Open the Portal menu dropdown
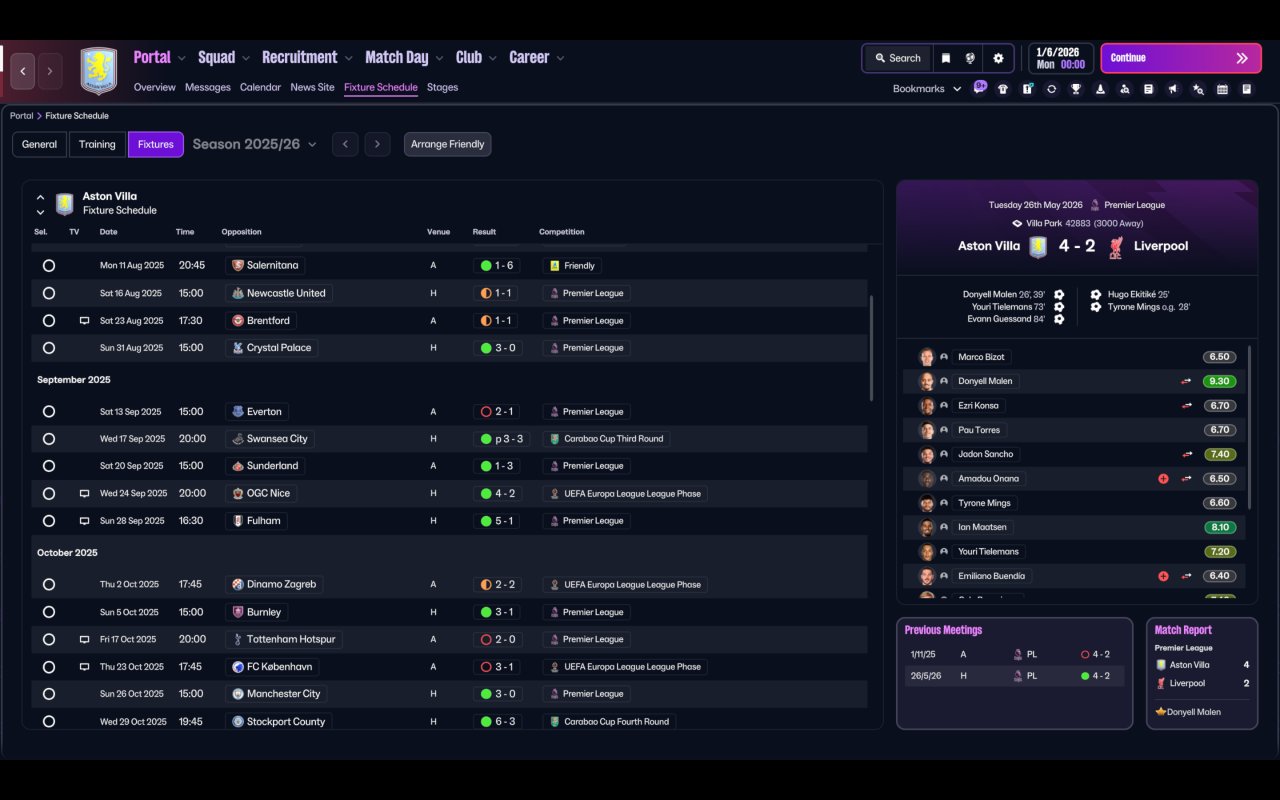 click(x=160, y=58)
